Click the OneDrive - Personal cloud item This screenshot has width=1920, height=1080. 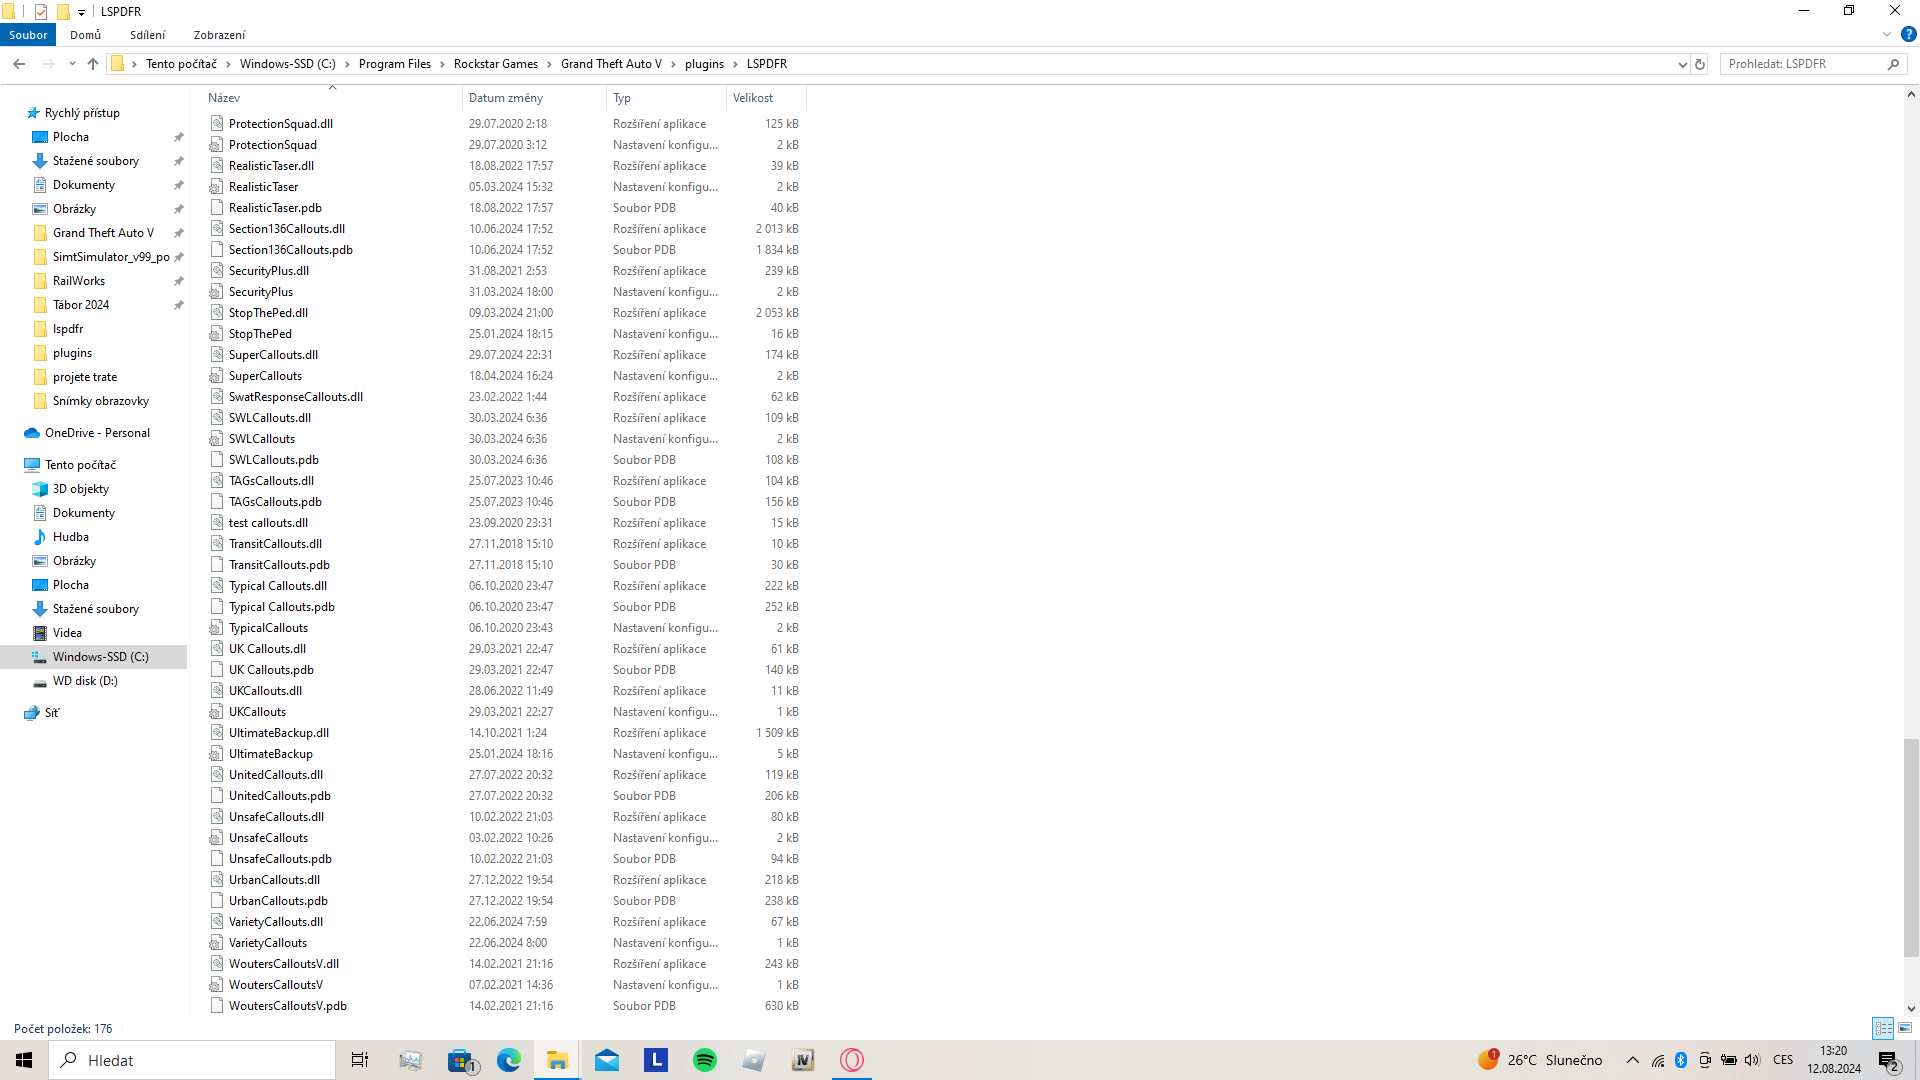97,433
